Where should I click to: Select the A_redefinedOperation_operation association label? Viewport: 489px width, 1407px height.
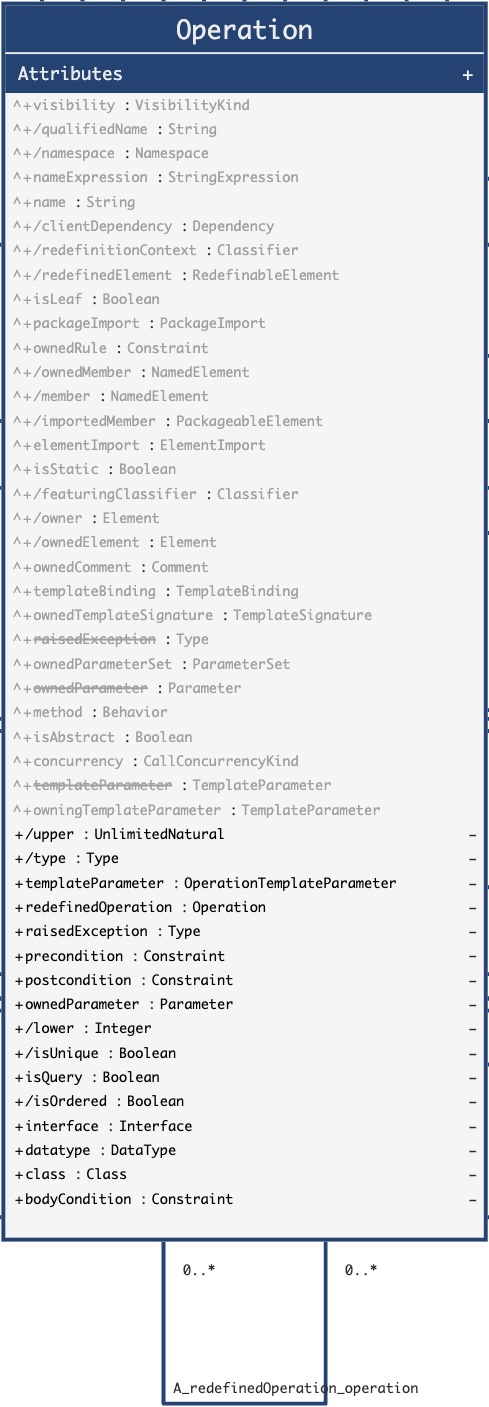tap(296, 1388)
